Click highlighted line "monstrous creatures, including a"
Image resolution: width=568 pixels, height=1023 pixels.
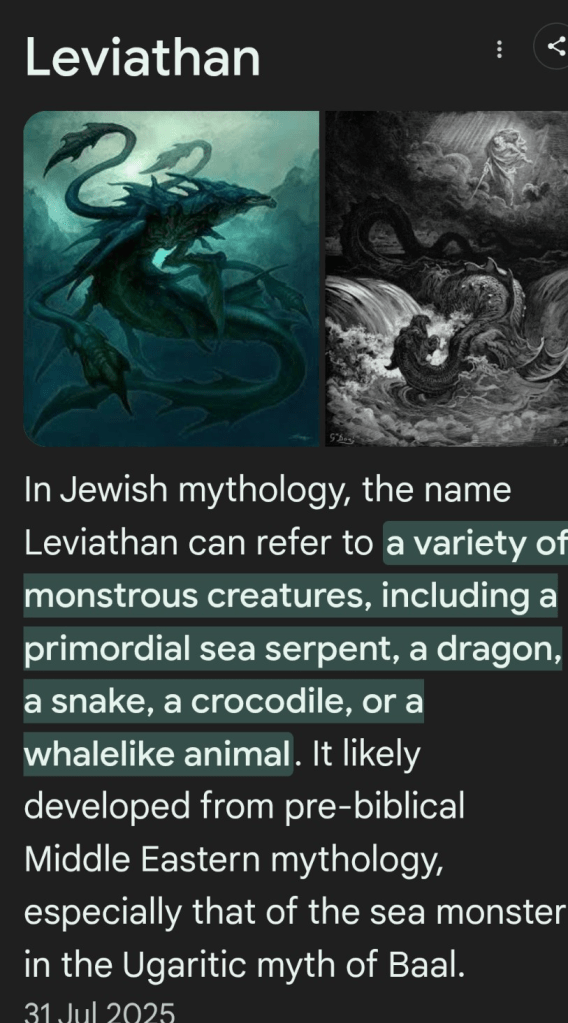291,596
